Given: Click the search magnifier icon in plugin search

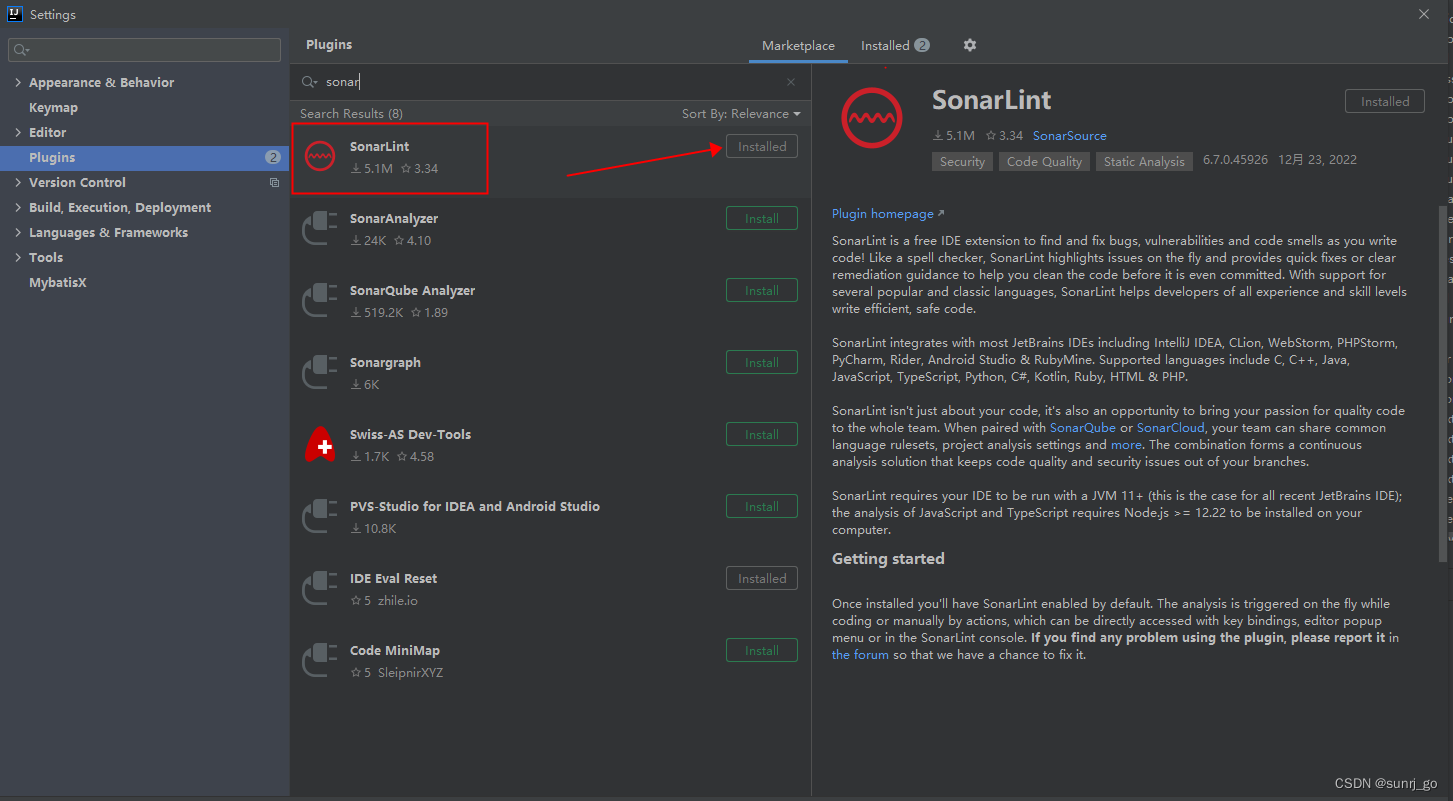Looking at the screenshot, I should pos(309,82).
